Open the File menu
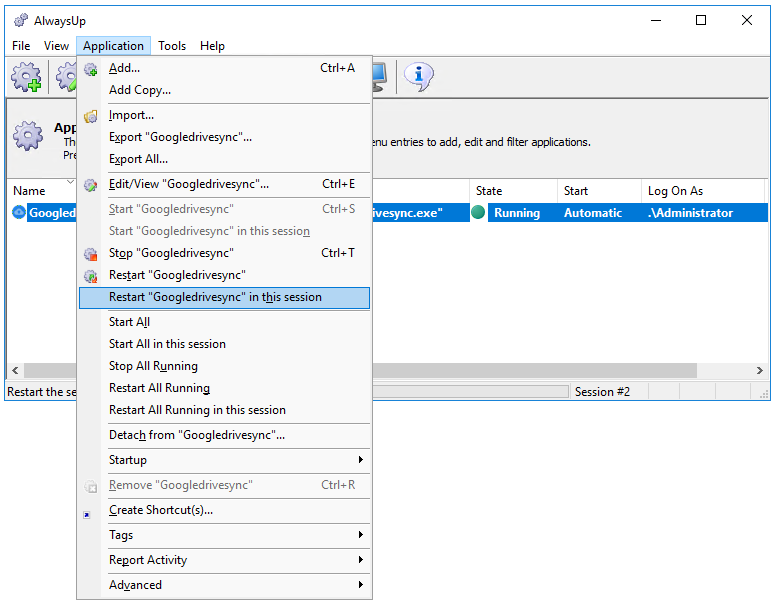The height and width of the screenshot is (603, 775). coord(21,45)
